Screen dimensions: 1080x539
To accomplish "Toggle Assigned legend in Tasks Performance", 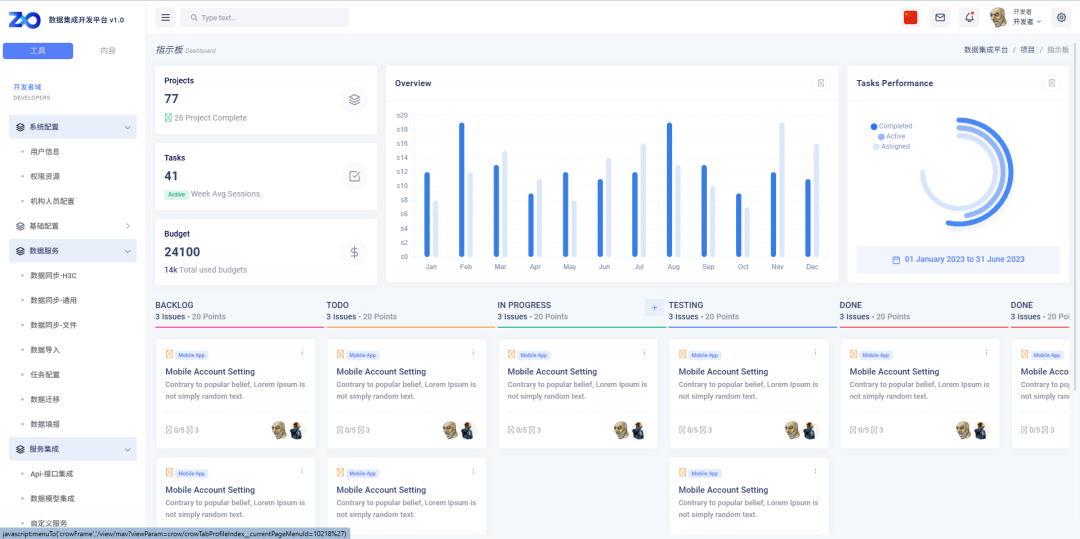I will click(891, 147).
